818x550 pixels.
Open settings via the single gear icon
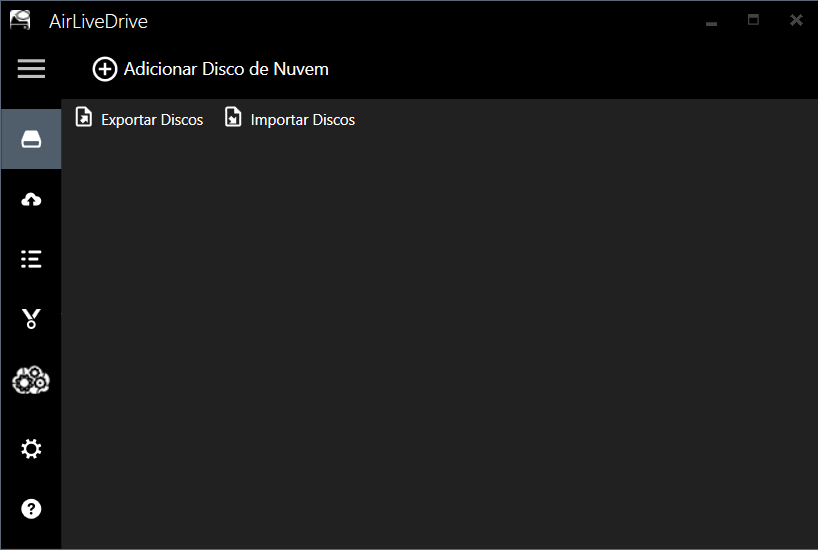pyautogui.click(x=31, y=449)
